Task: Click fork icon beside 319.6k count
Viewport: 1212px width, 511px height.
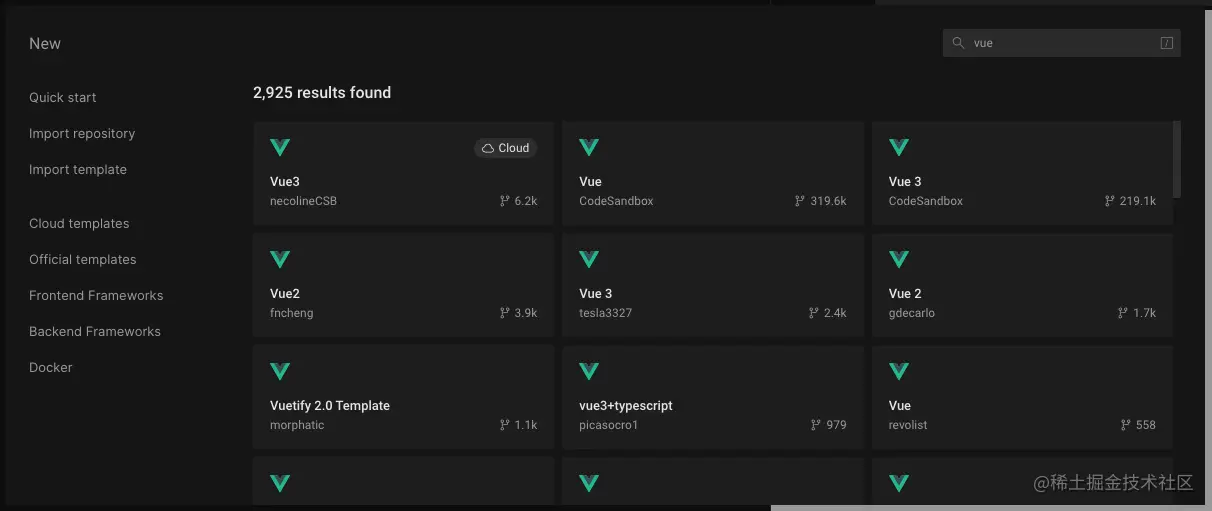Action: click(799, 201)
